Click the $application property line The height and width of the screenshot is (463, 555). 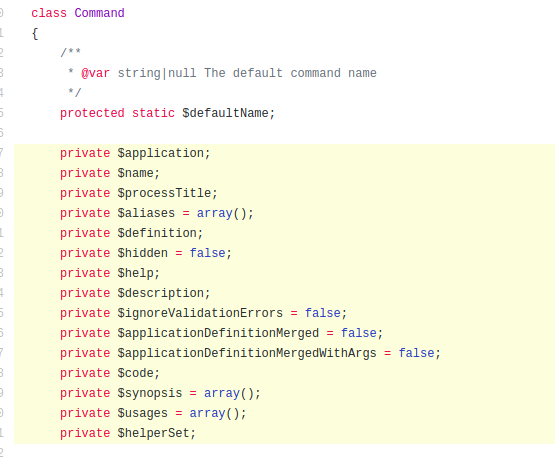[135, 153]
